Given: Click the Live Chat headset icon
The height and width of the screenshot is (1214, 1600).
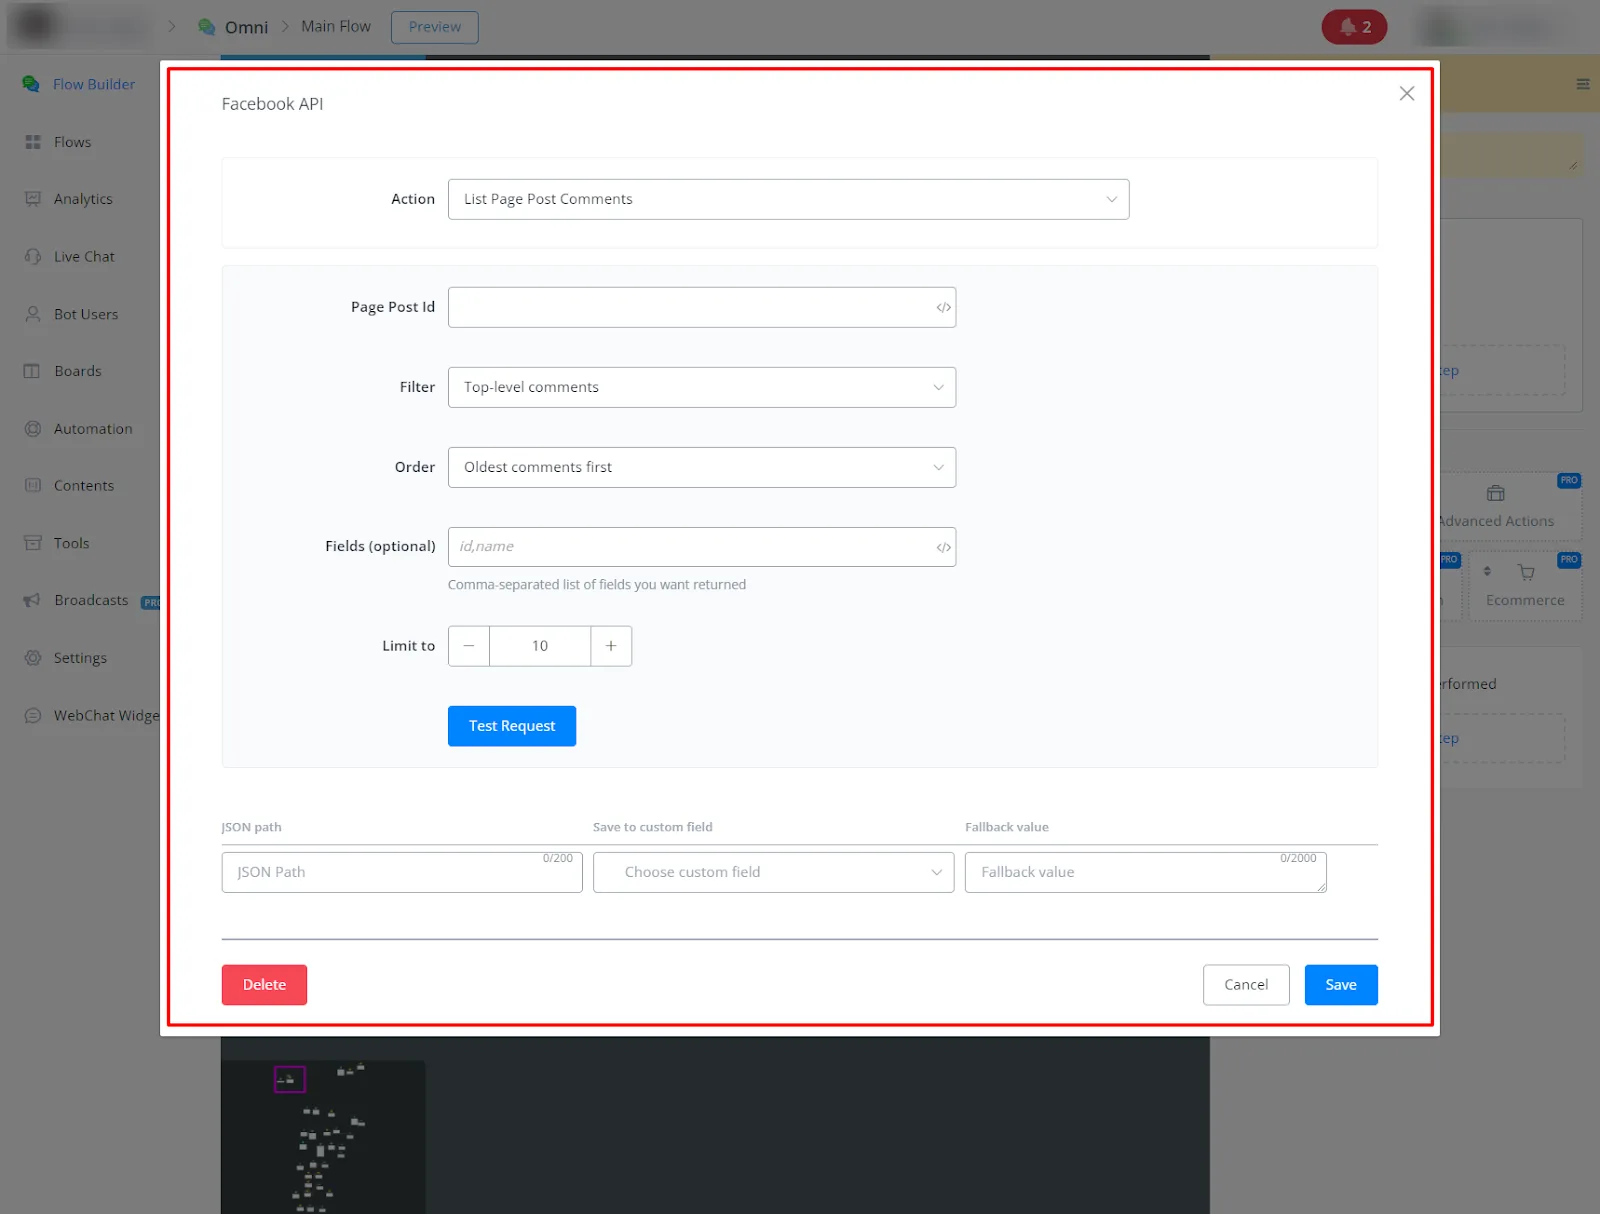Looking at the screenshot, I should (x=33, y=257).
